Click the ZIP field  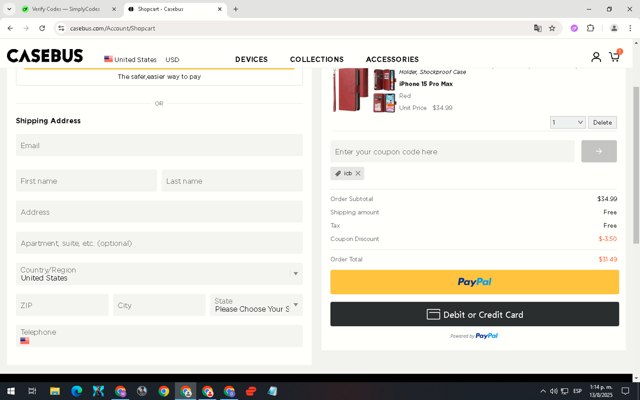coord(62,305)
